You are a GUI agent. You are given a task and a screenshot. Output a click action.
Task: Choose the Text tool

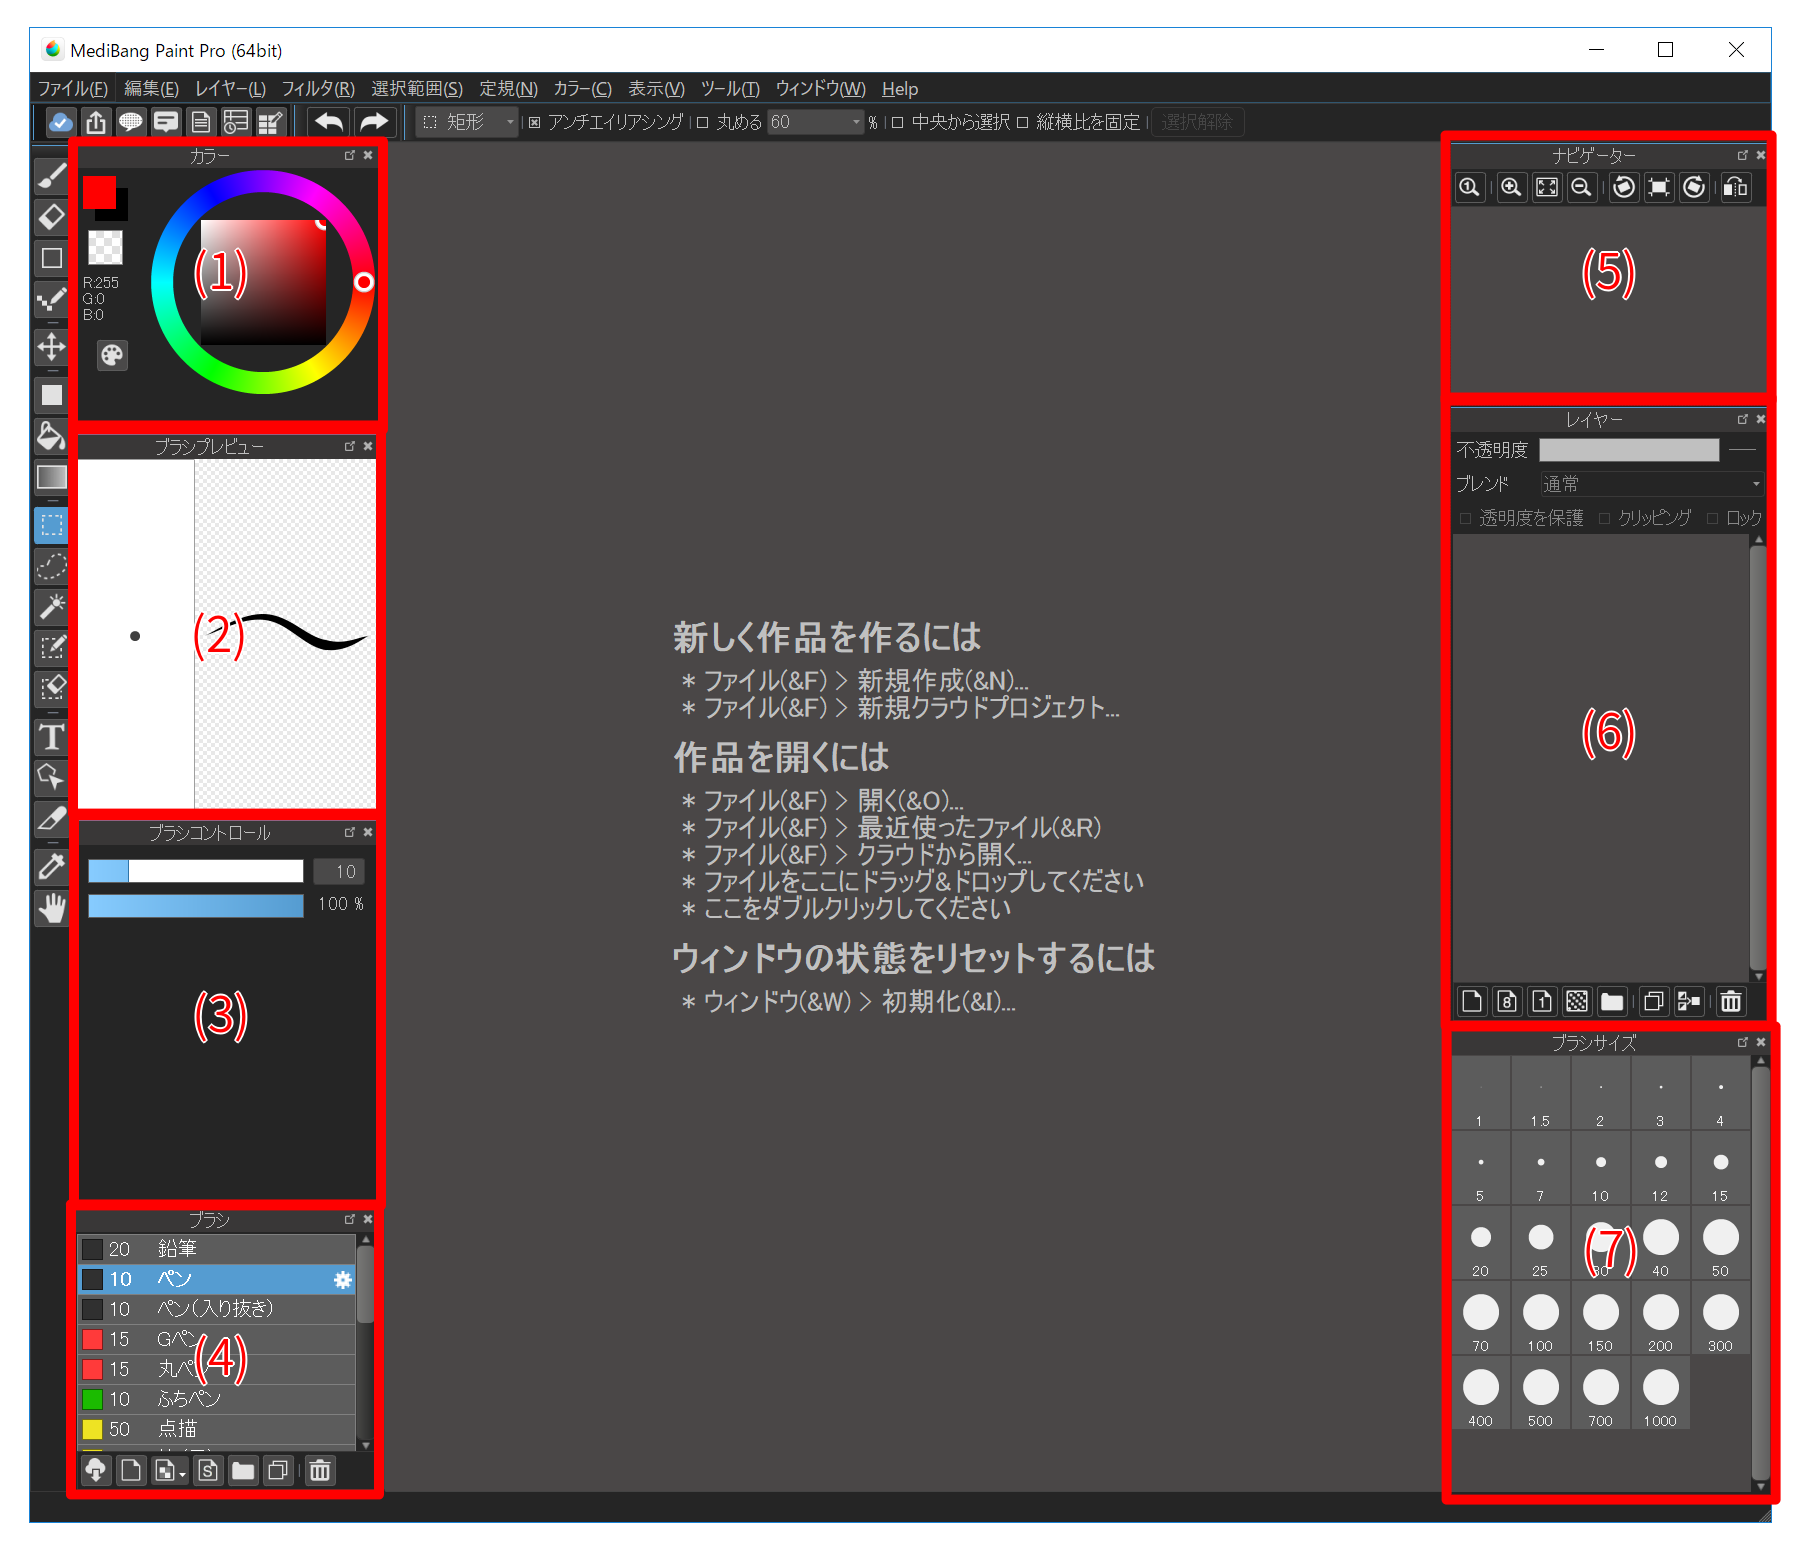click(51, 737)
